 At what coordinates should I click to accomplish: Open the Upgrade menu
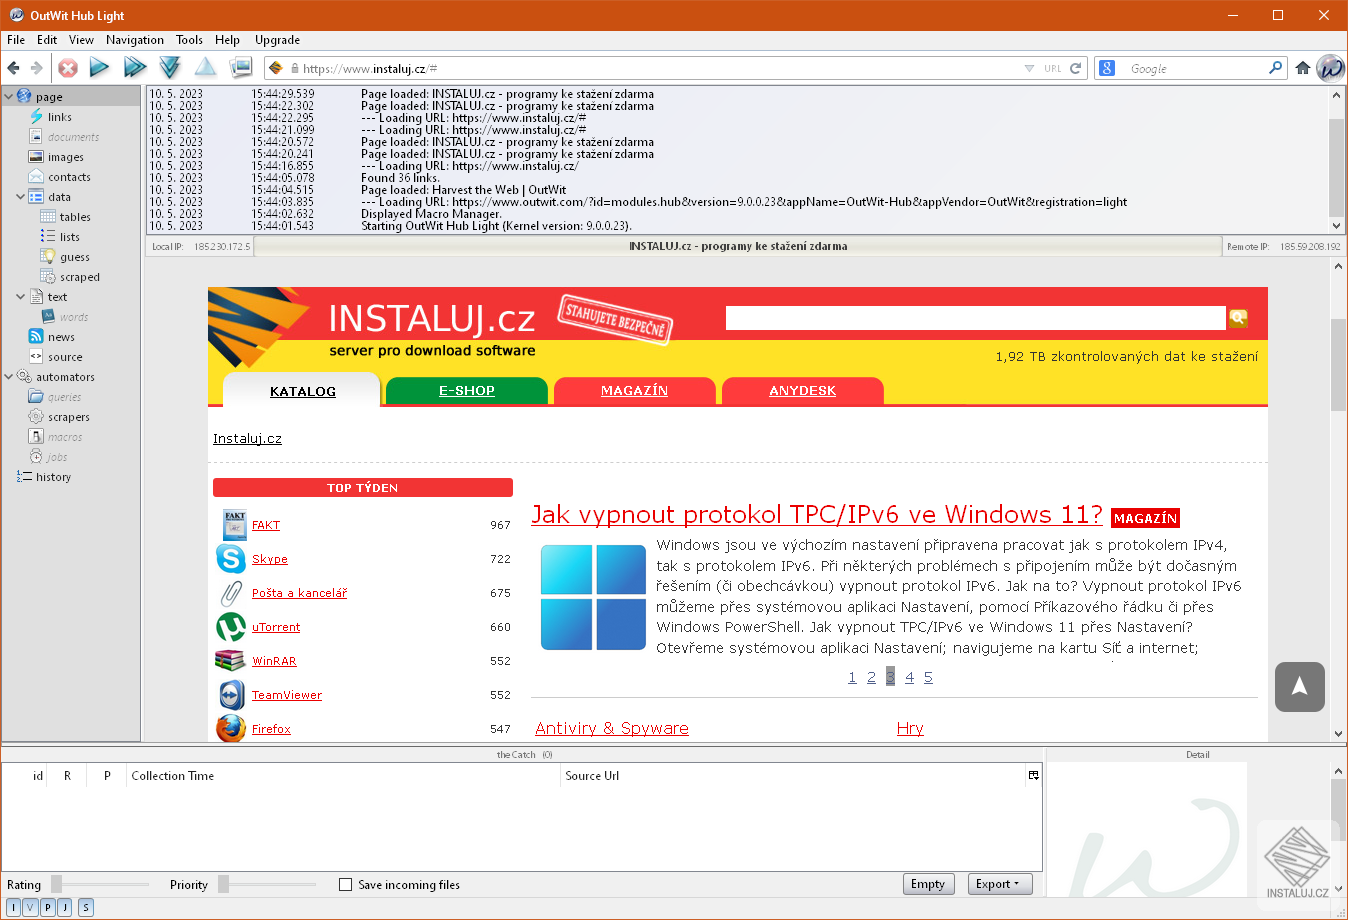[277, 40]
